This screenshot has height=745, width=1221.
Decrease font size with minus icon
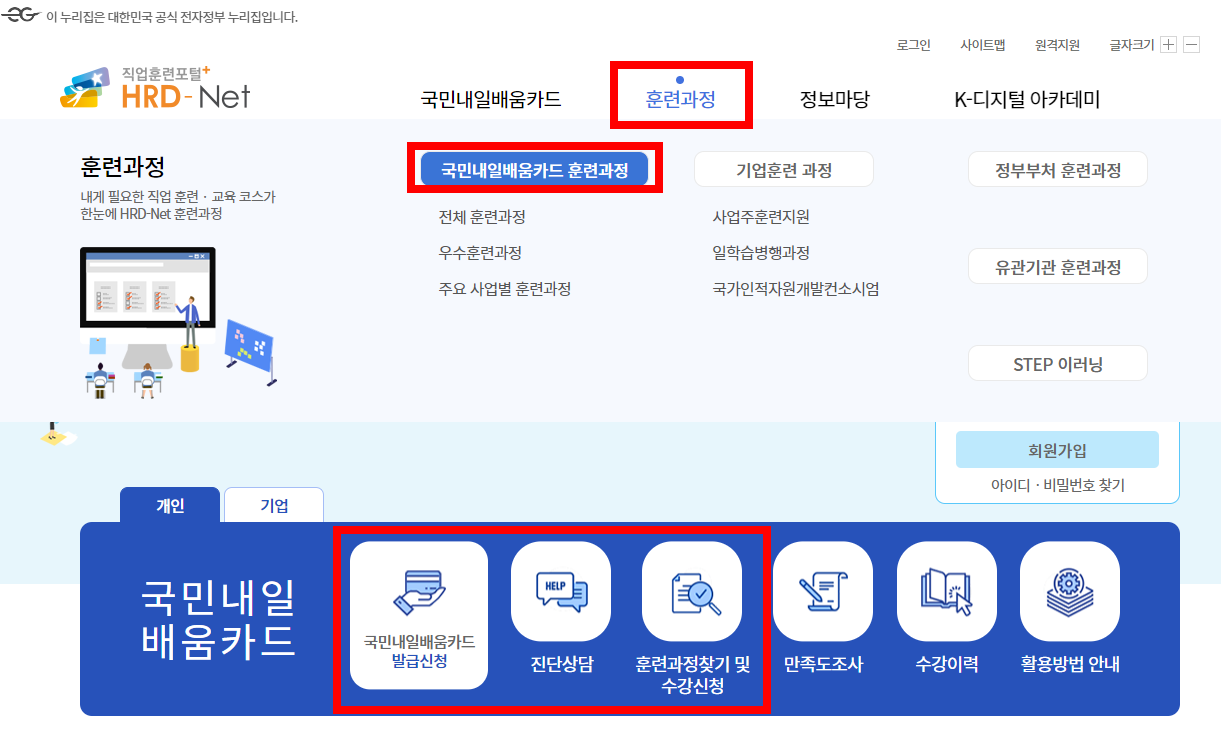[1191, 45]
